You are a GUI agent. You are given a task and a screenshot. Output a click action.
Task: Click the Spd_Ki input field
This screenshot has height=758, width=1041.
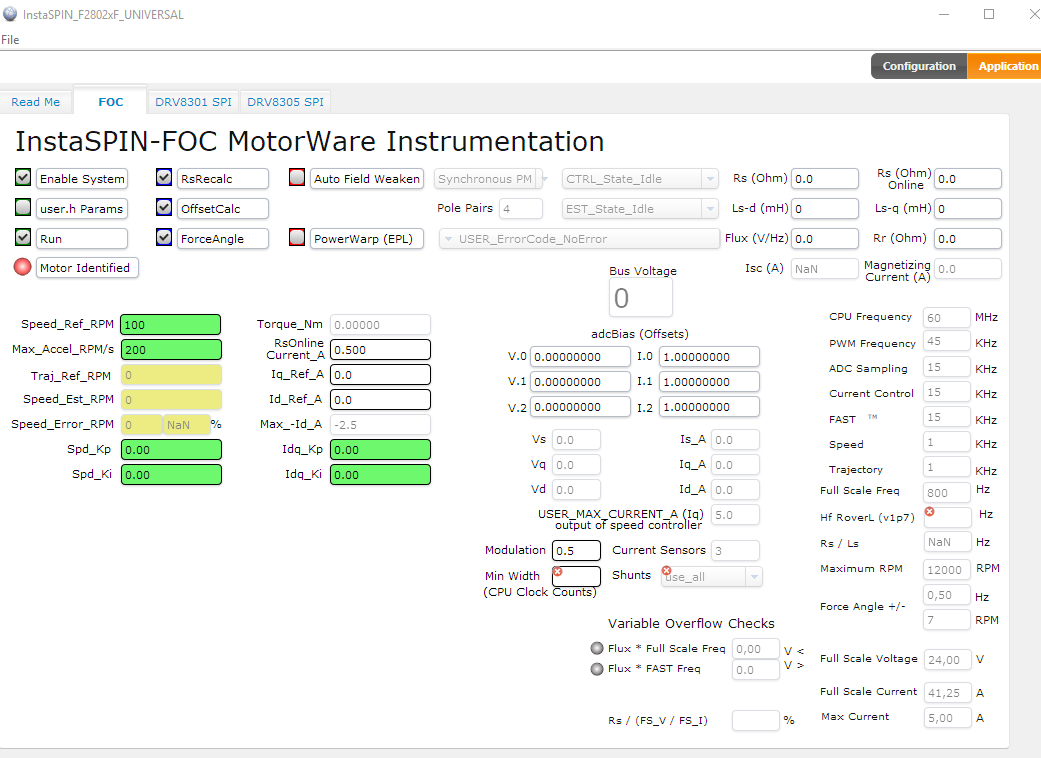[x=171, y=475]
